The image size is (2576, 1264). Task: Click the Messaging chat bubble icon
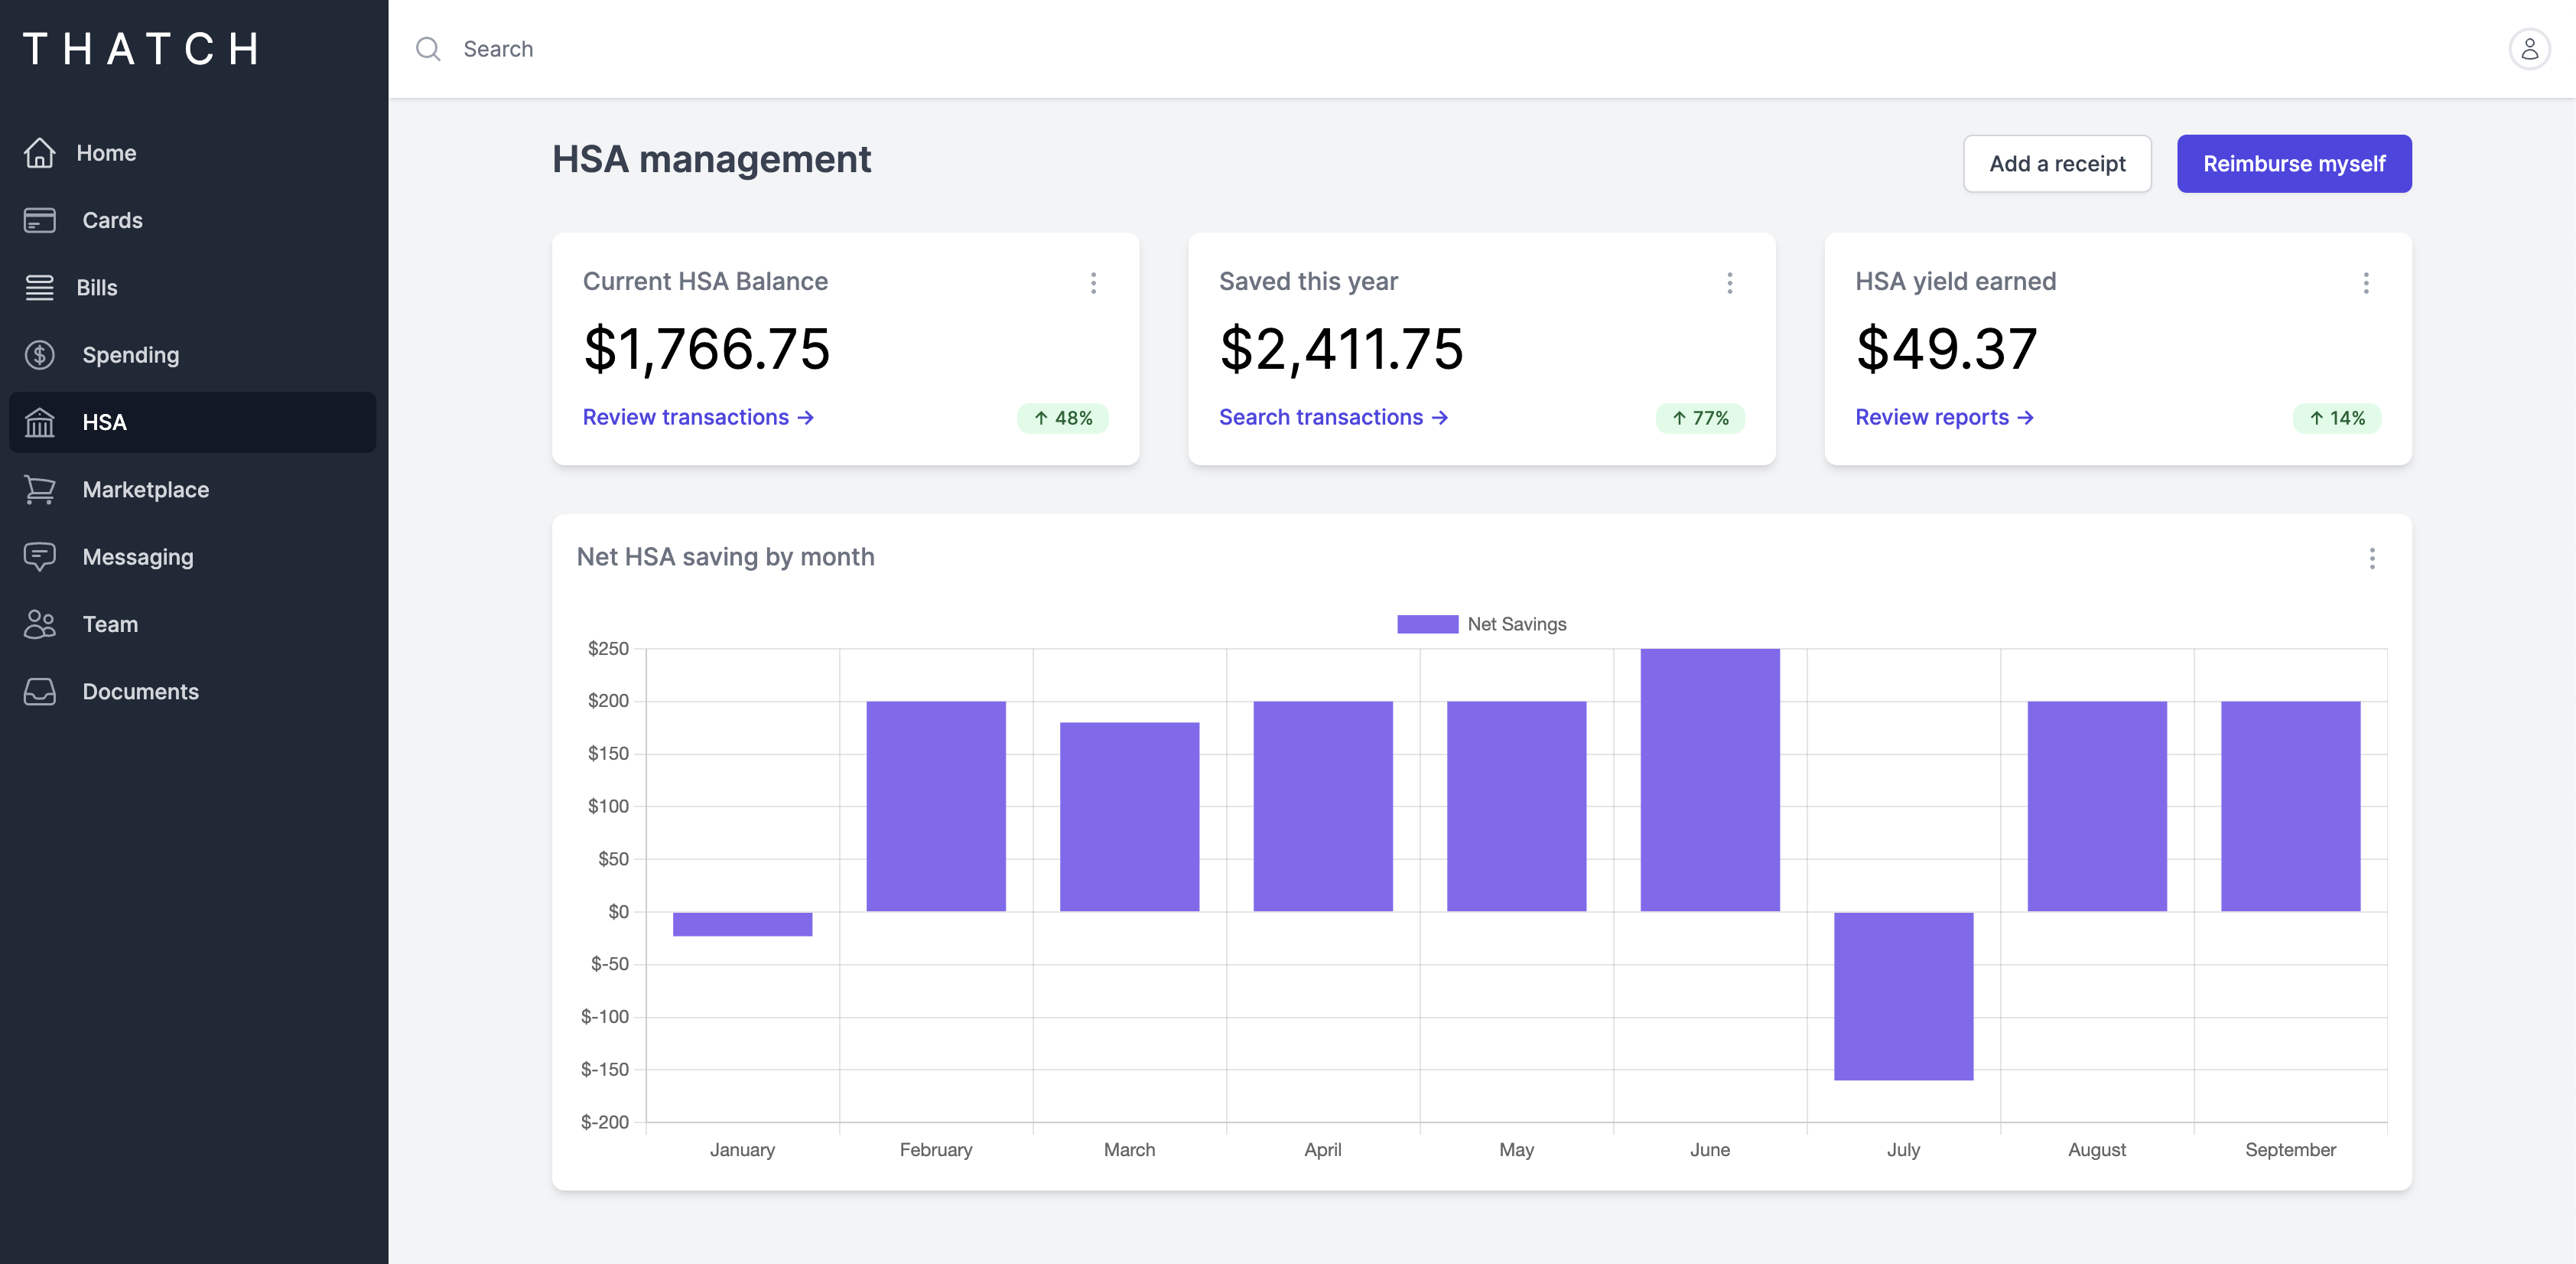pyautogui.click(x=40, y=557)
